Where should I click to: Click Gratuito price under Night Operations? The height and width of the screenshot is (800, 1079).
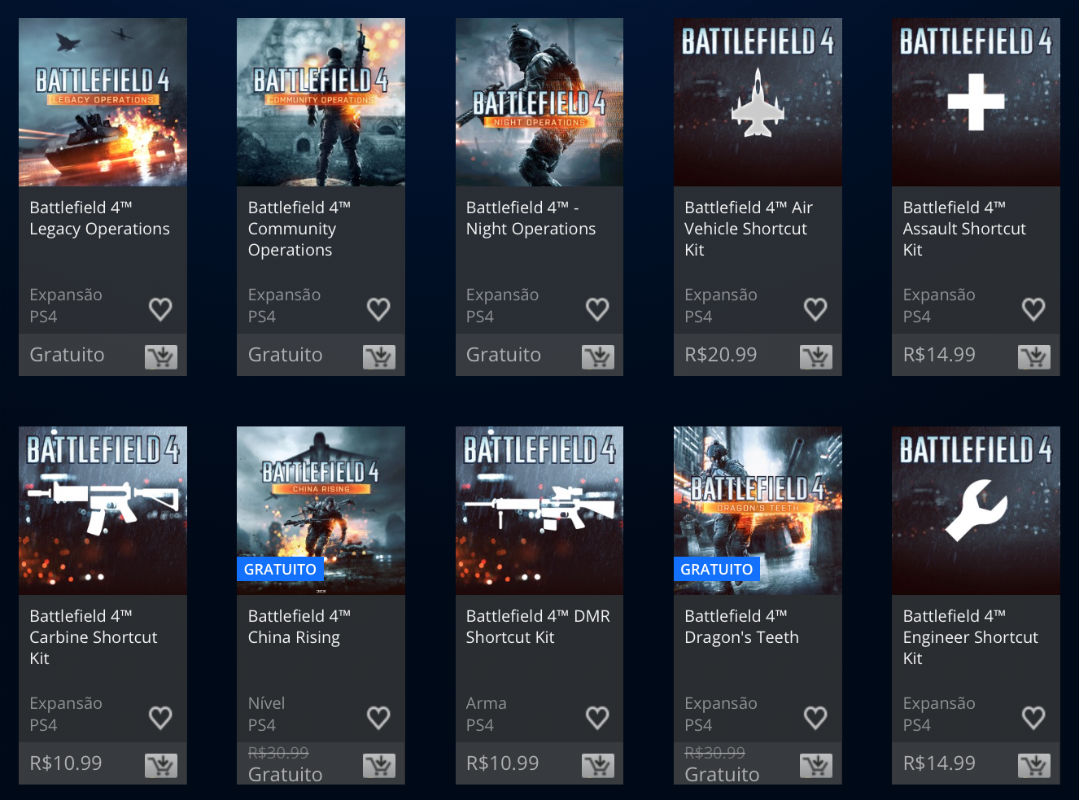[x=503, y=354]
